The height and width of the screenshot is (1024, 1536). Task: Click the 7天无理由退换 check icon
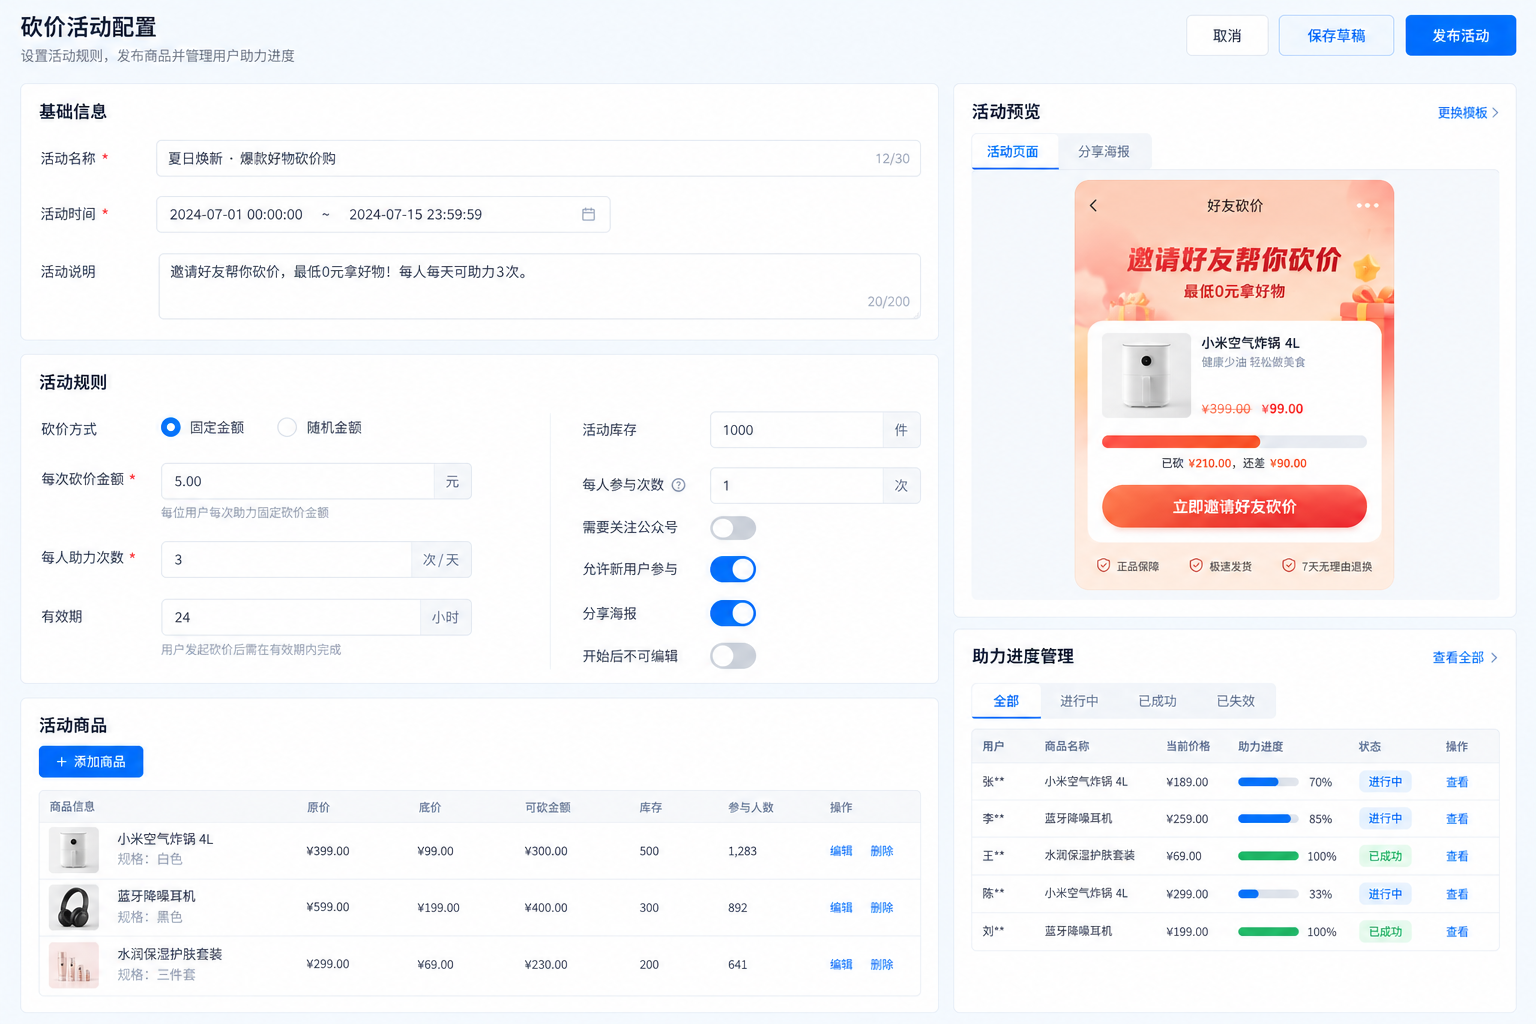(1289, 565)
